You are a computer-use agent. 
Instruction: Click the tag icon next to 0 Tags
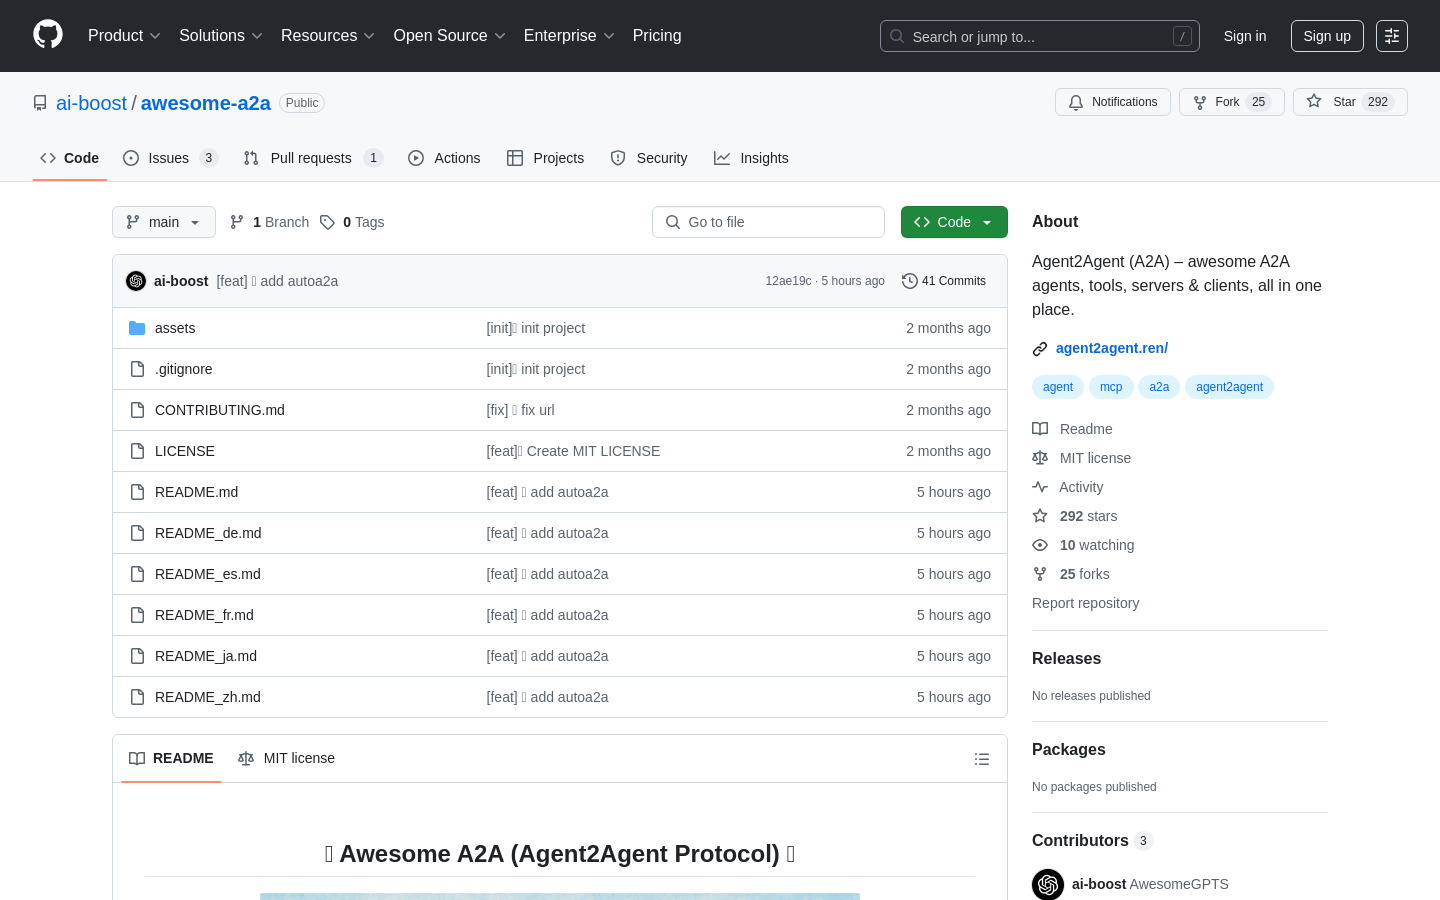click(327, 222)
